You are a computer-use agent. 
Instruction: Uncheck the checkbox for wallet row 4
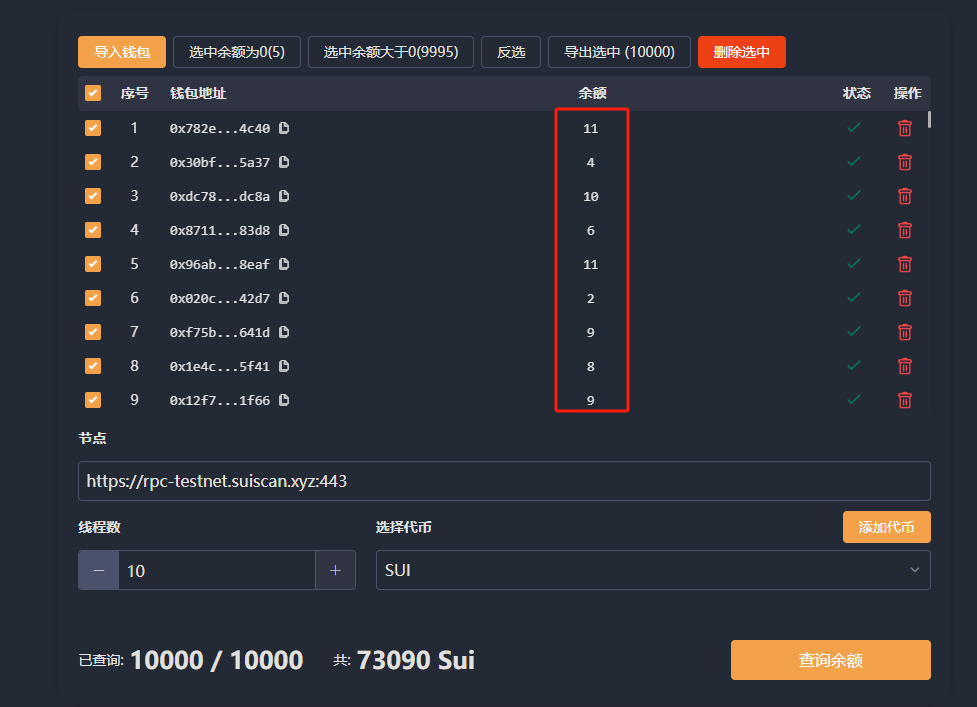(93, 230)
